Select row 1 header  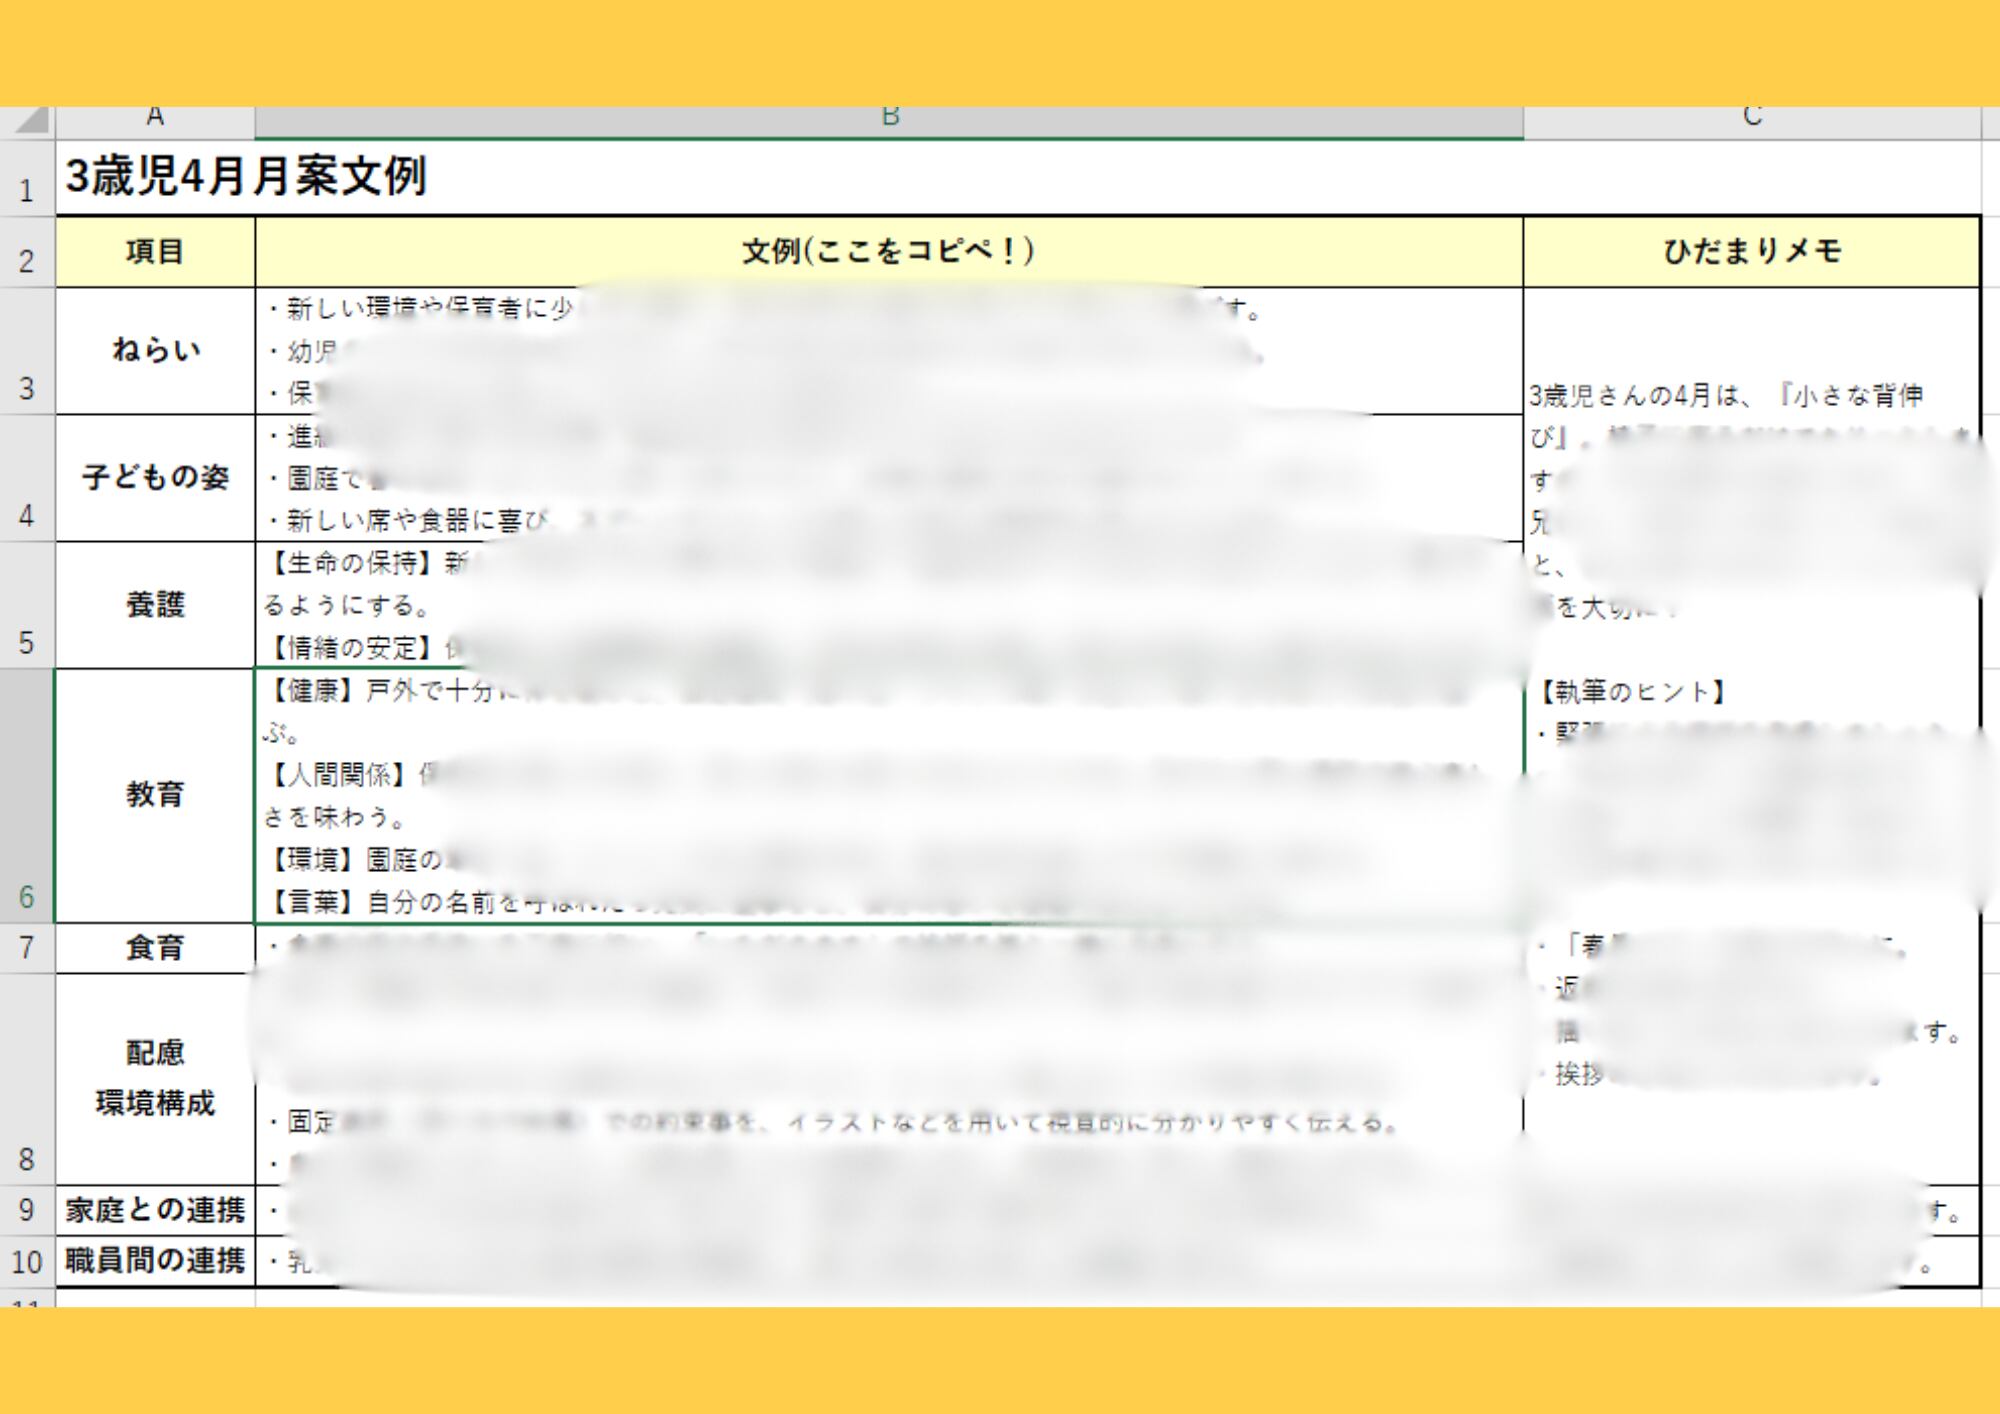[27, 180]
